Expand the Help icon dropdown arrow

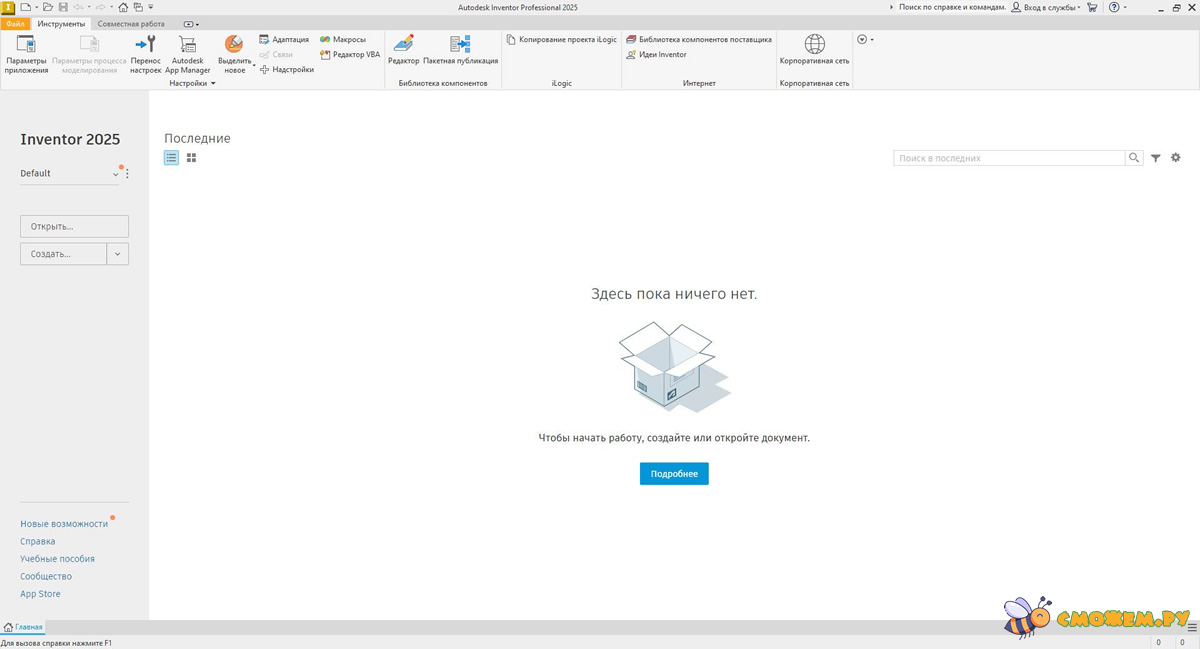1125,7
